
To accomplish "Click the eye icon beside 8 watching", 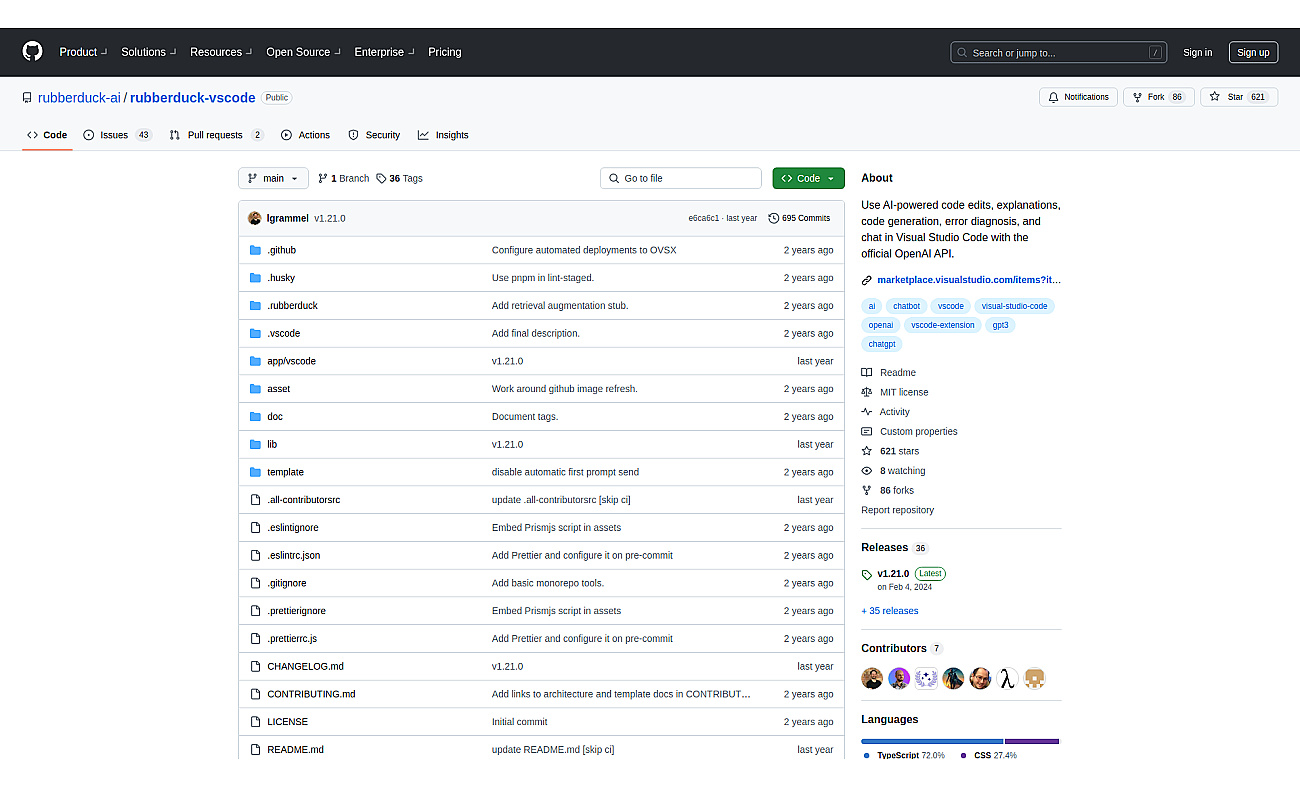I will tap(867, 471).
